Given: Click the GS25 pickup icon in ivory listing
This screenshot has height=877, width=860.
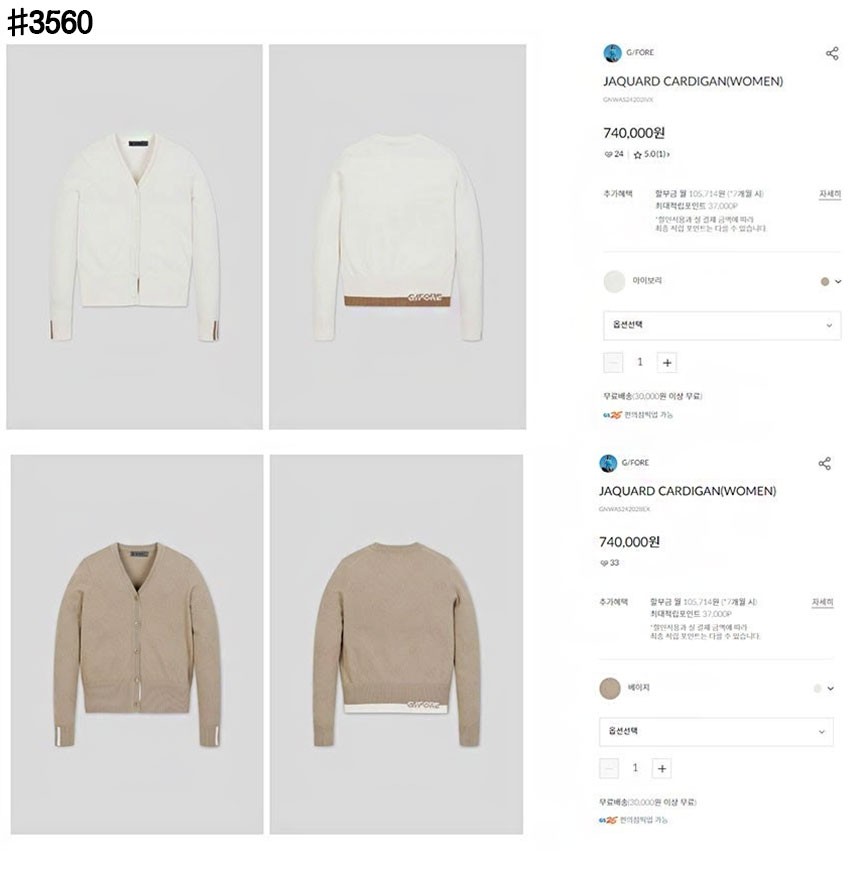Looking at the screenshot, I should [612, 415].
